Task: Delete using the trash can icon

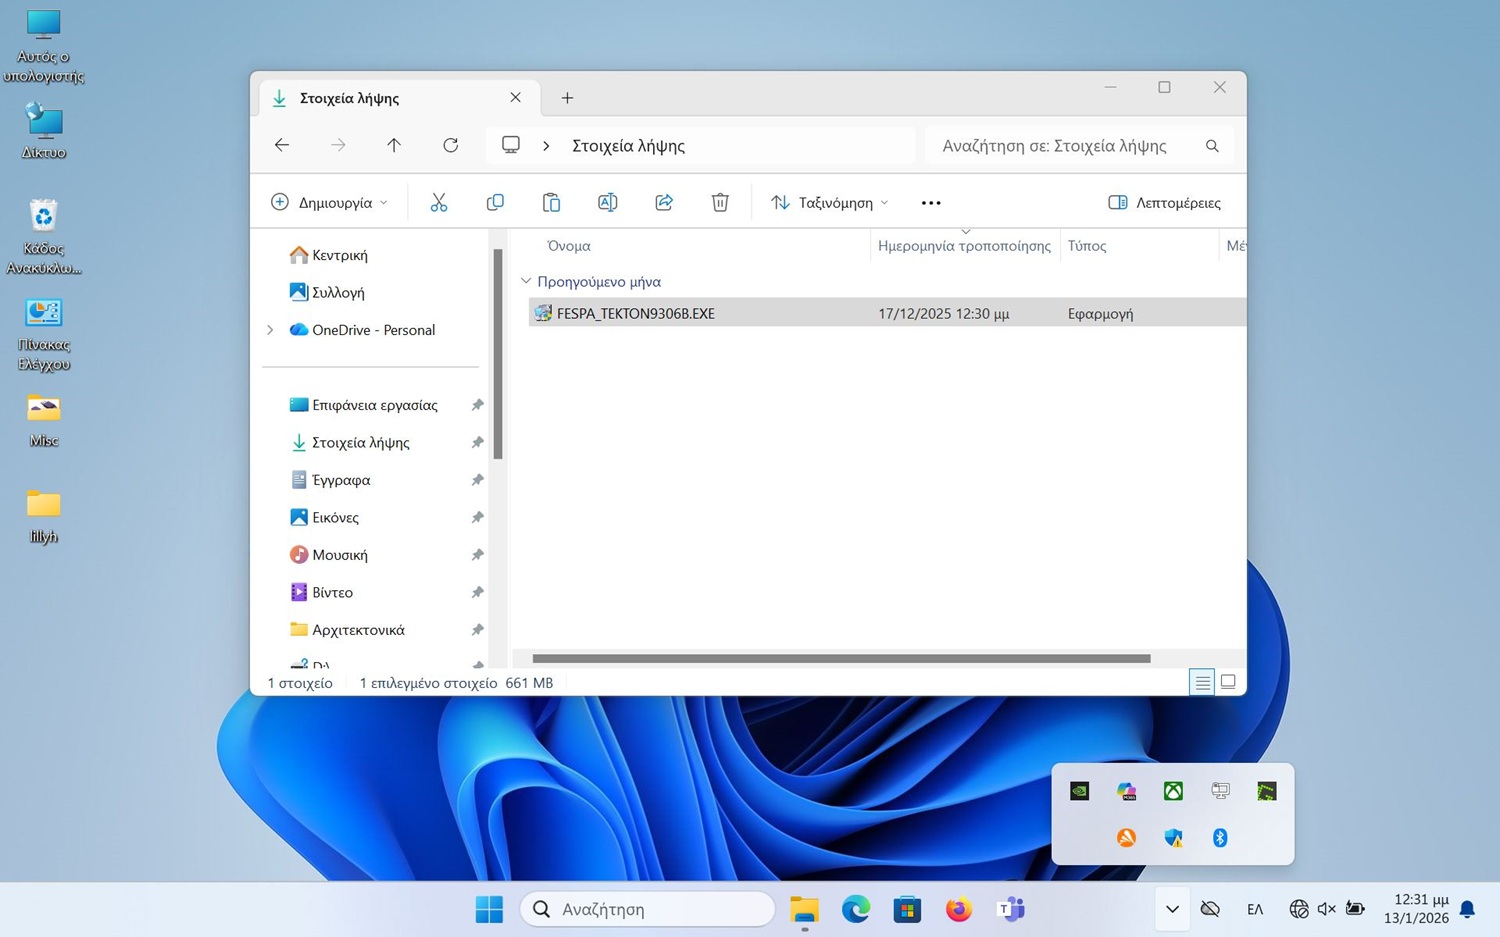Action: 720,203
